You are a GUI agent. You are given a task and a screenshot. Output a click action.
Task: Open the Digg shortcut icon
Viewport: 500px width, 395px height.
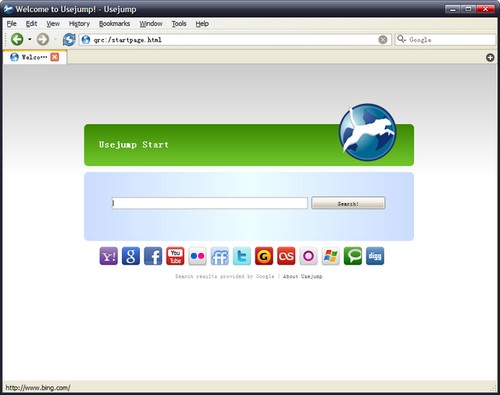tap(375, 256)
